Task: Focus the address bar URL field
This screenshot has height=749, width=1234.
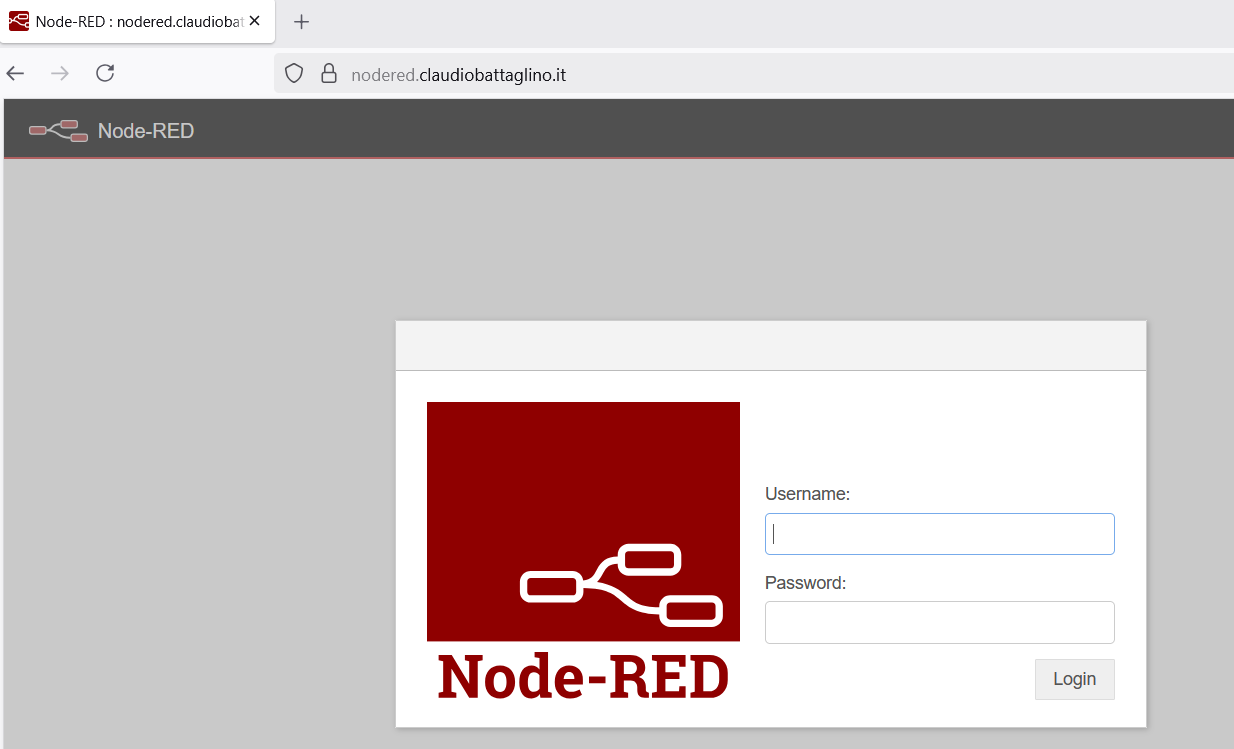Action: tap(753, 73)
